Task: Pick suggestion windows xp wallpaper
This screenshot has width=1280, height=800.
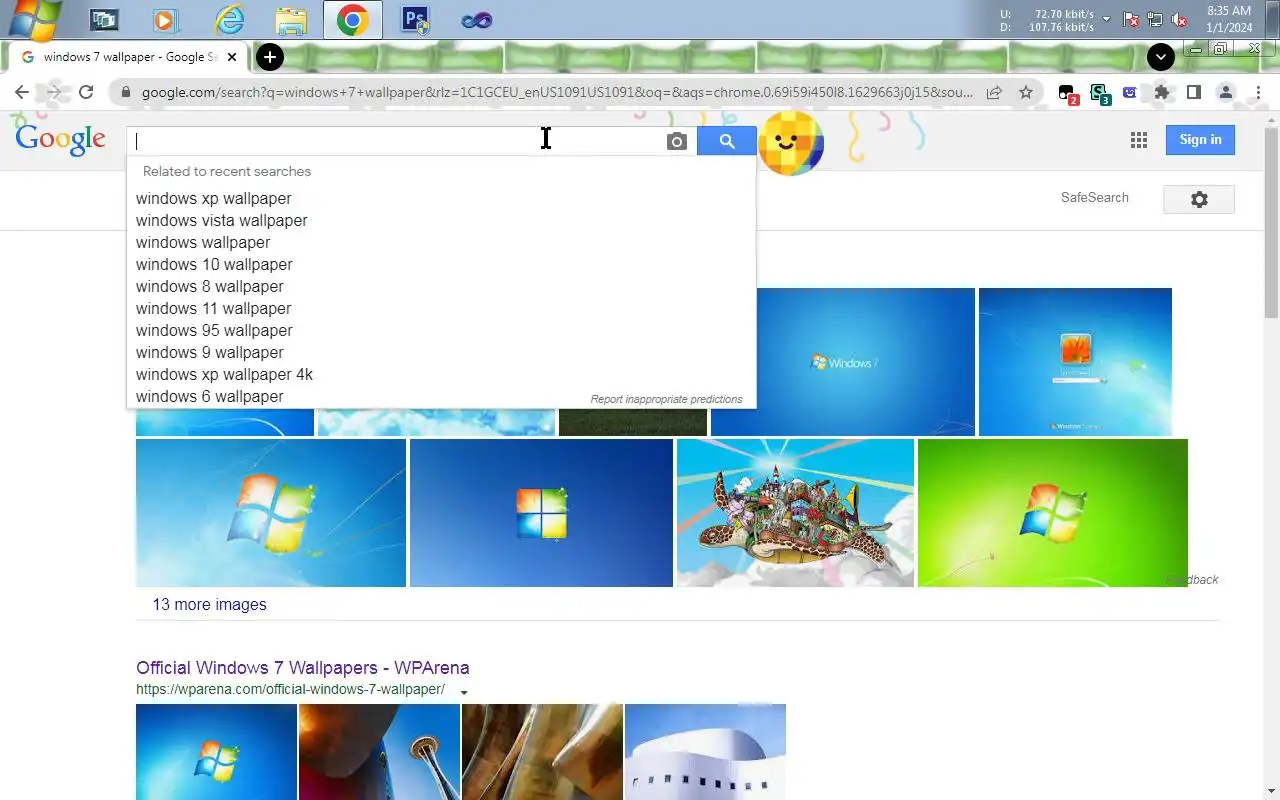Action: click(x=441, y=198)
